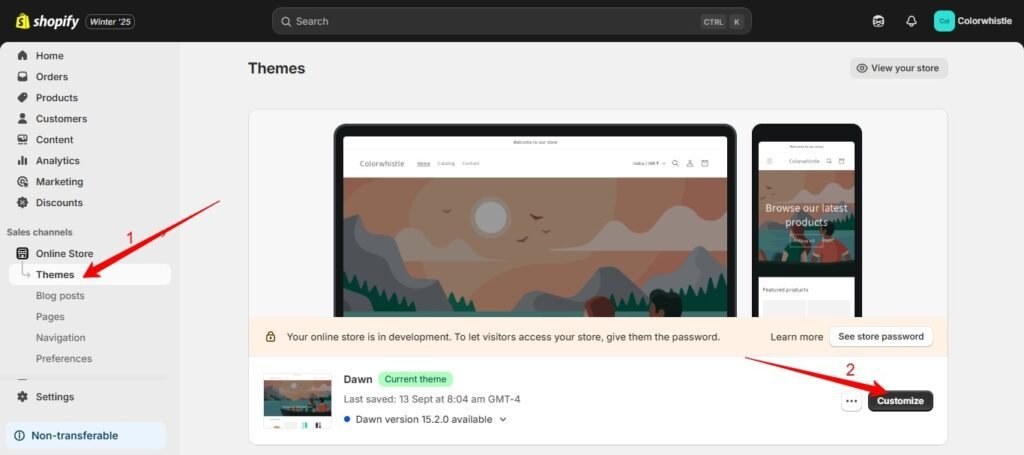Click the Customers person icon

[x=22, y=118]
